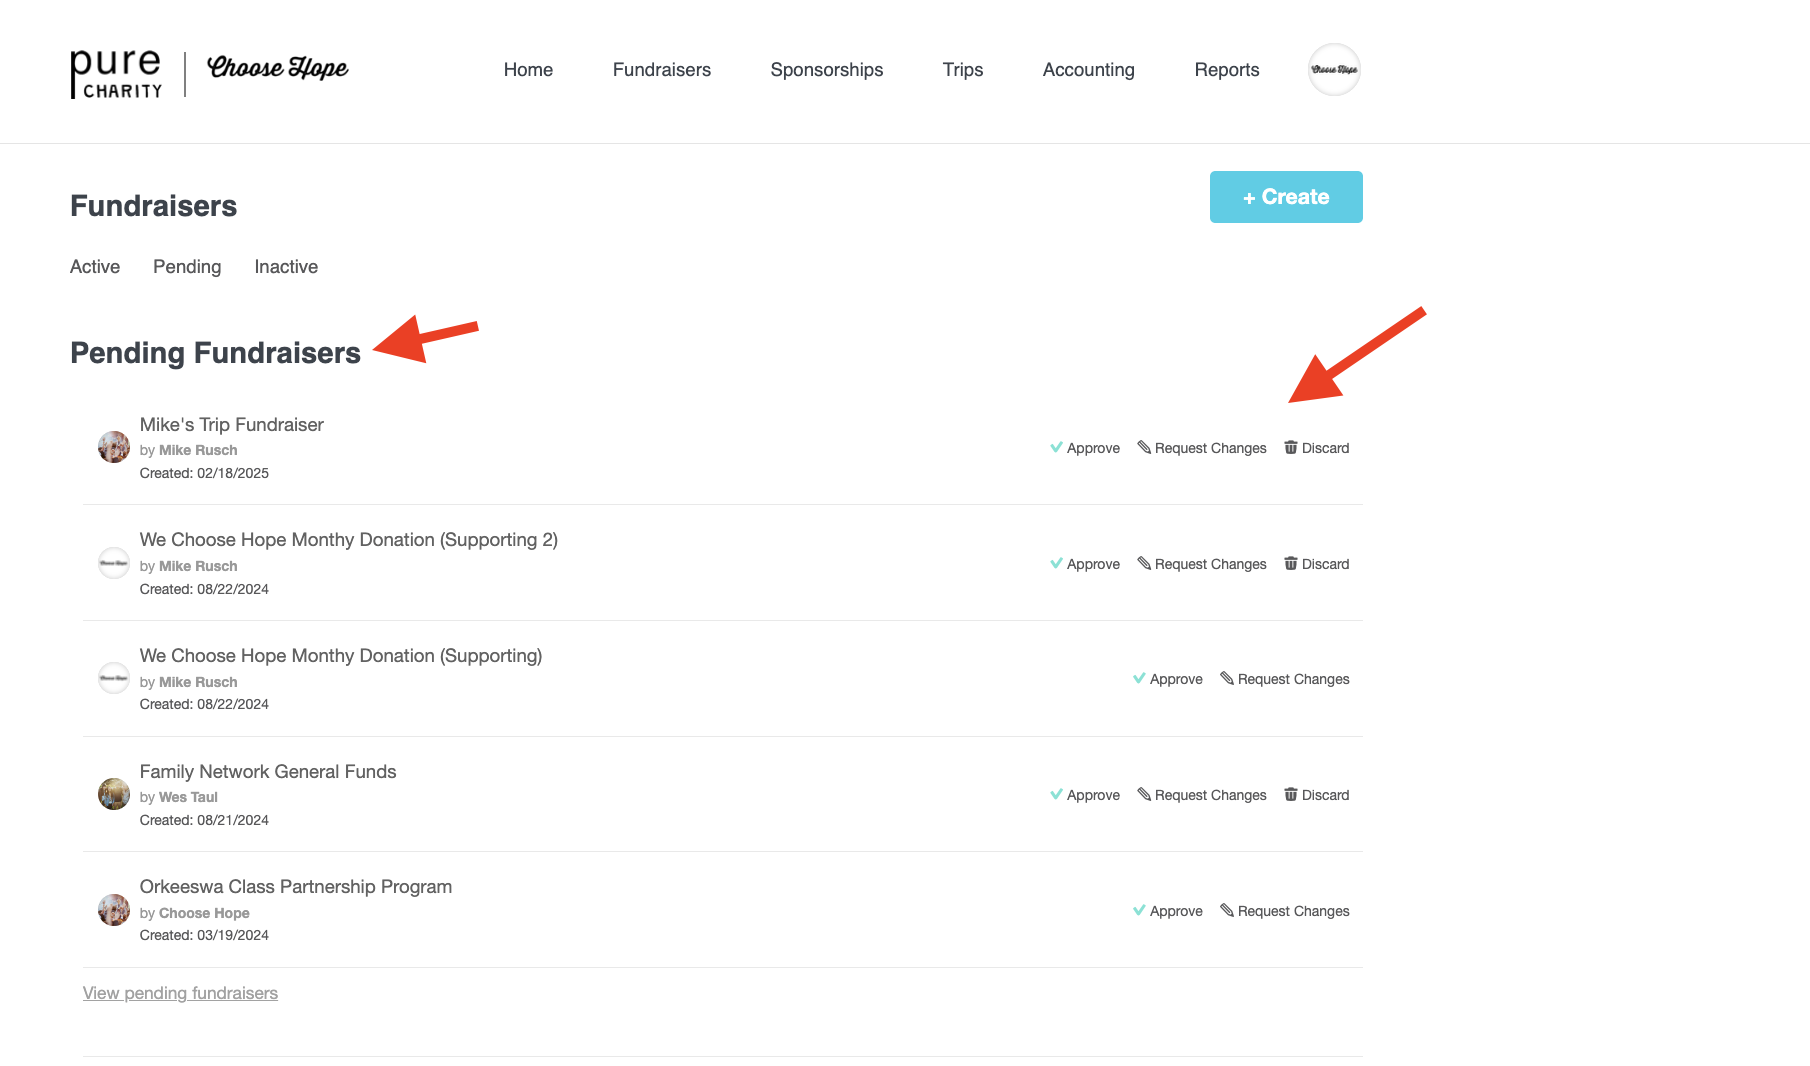Request changes for Family Network General Funds
This screenshot has height=1066, width=1810.
click(x=1202, y=795)
